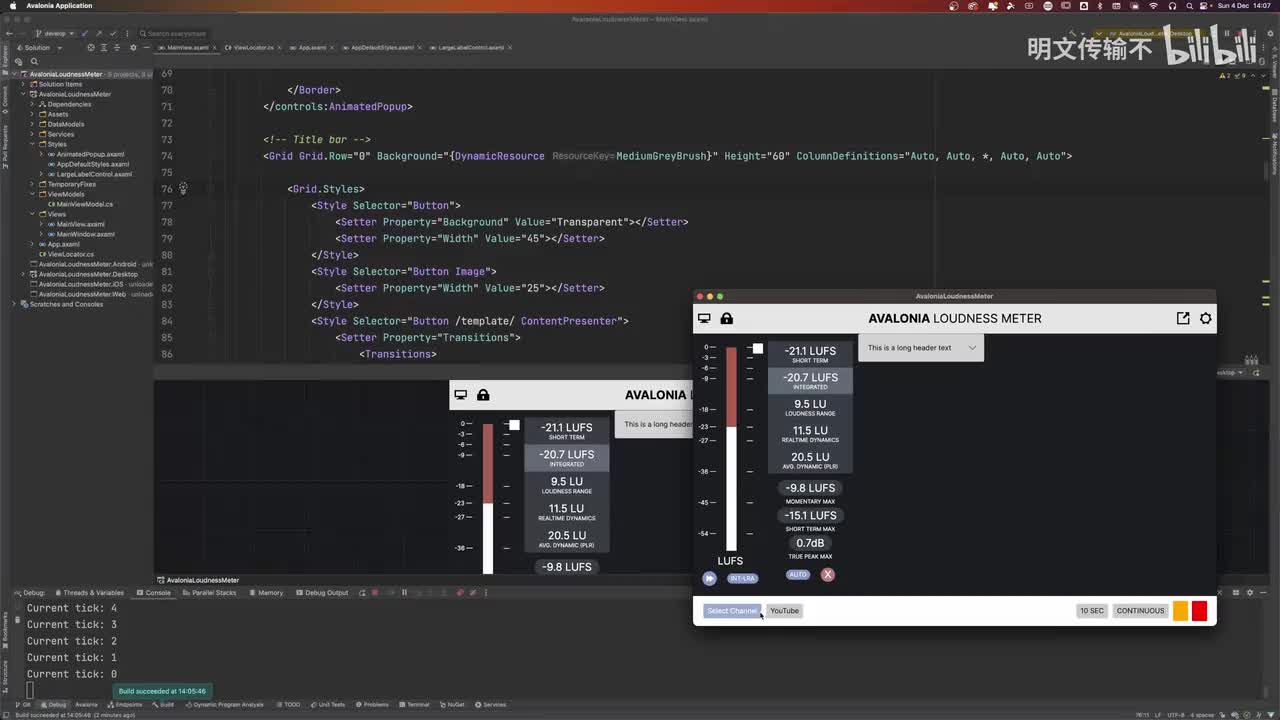
Task: Expand the Scratches and Consoles node
Action: click(x=16, y=304)
